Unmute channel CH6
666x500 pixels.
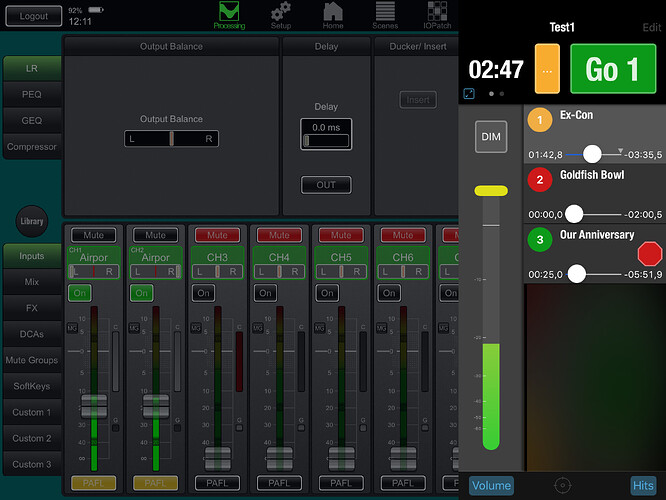(403, 235)
